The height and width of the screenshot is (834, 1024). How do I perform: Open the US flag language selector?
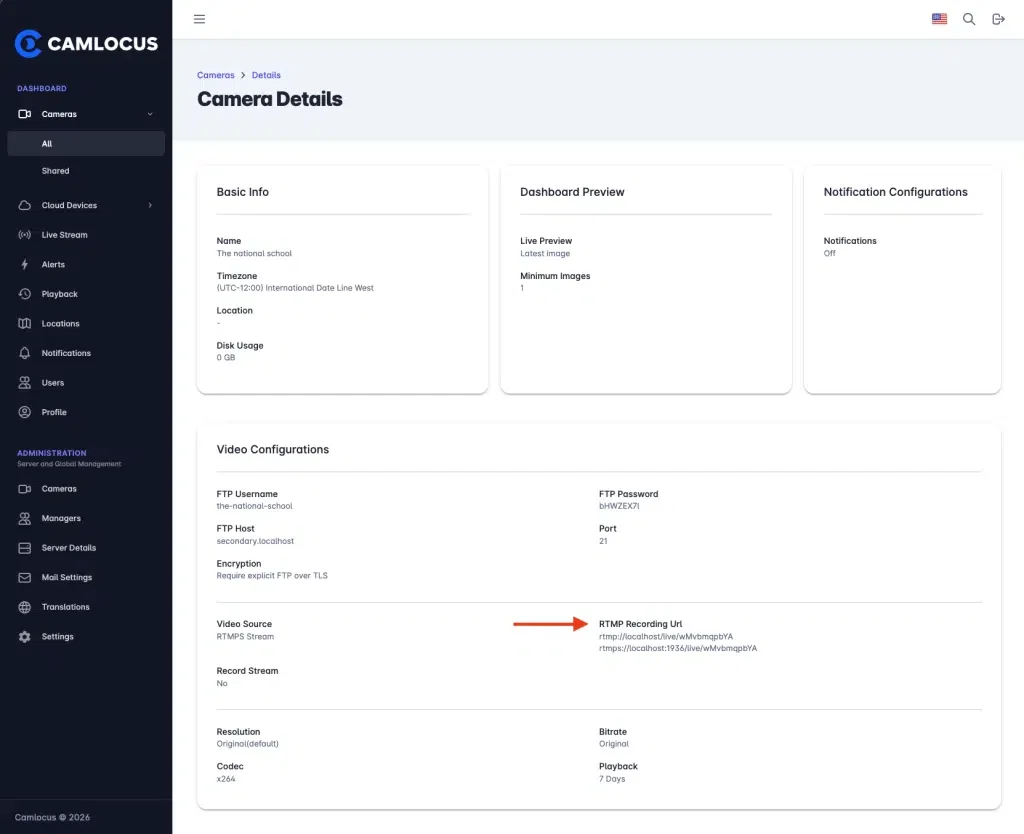point(939,19)
